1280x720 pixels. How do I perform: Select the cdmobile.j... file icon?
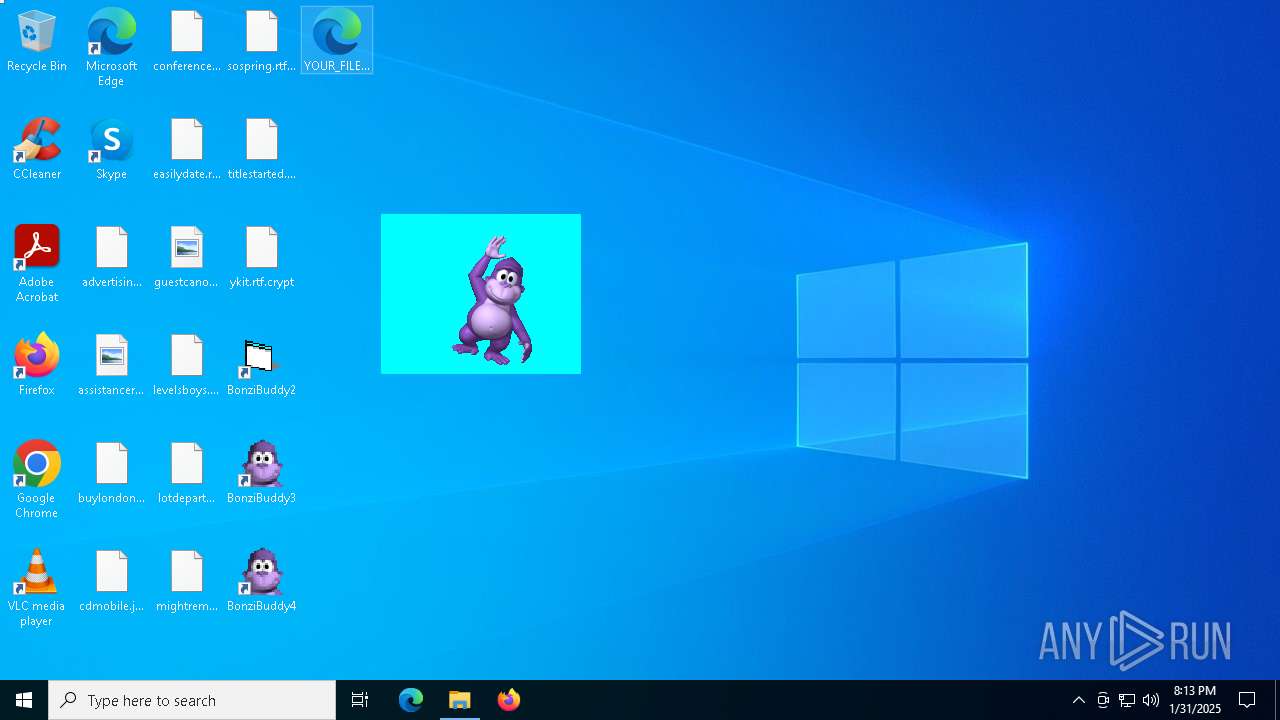coord(112,581)
